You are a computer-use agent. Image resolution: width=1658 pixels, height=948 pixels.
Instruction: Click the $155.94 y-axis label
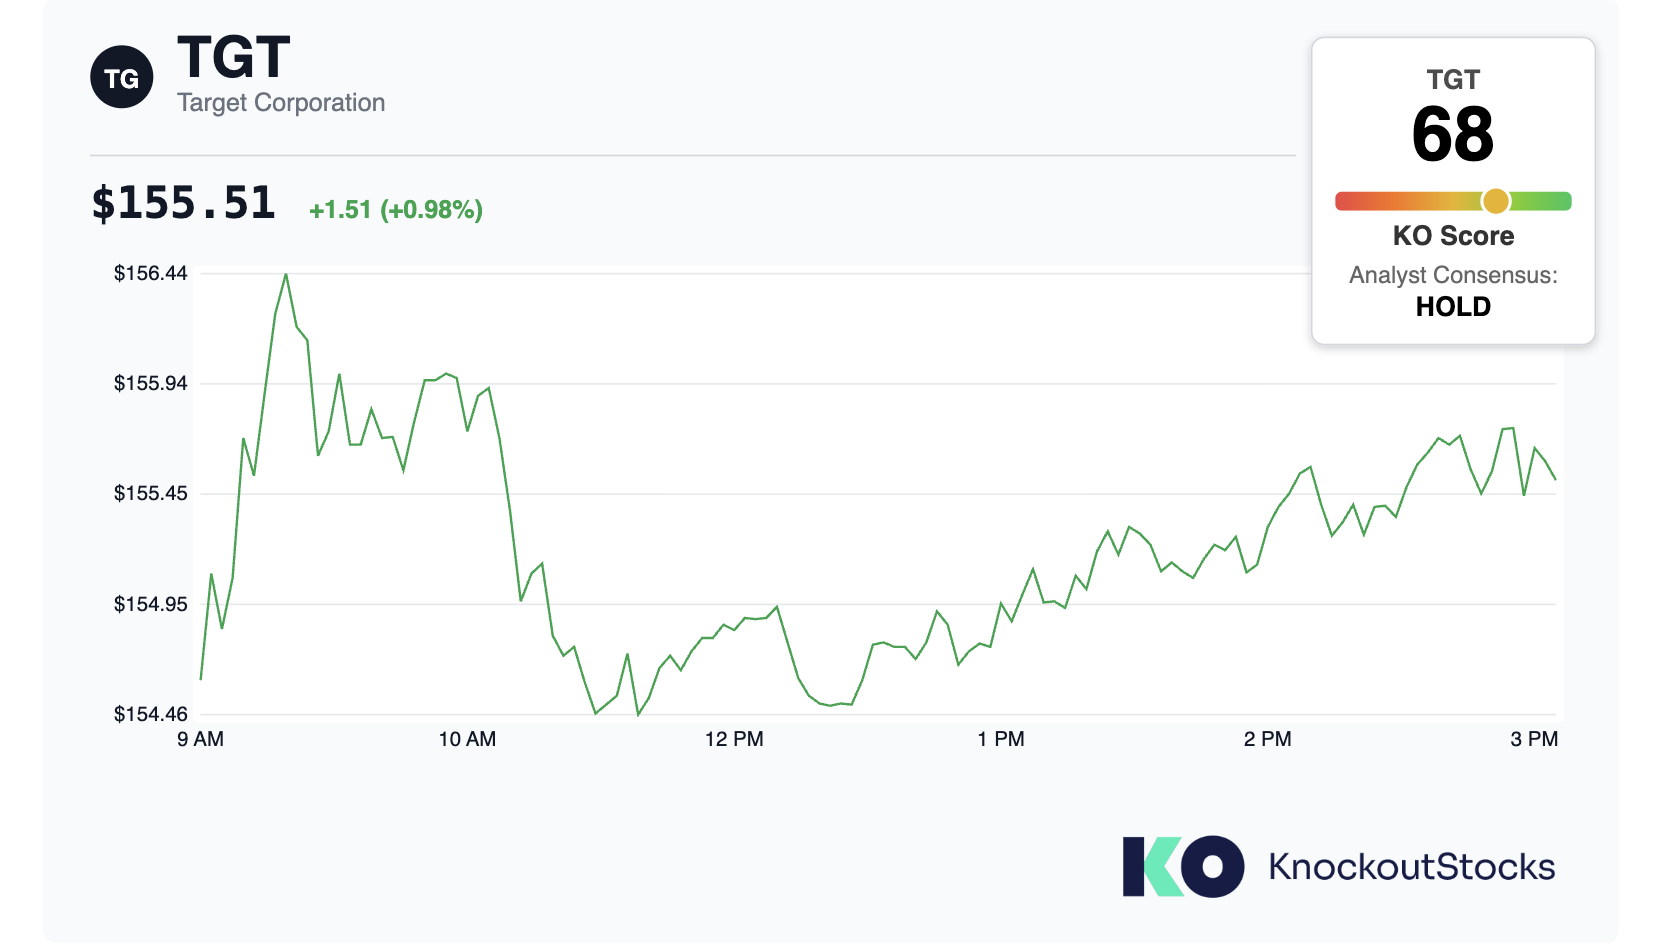click(151, 384)
